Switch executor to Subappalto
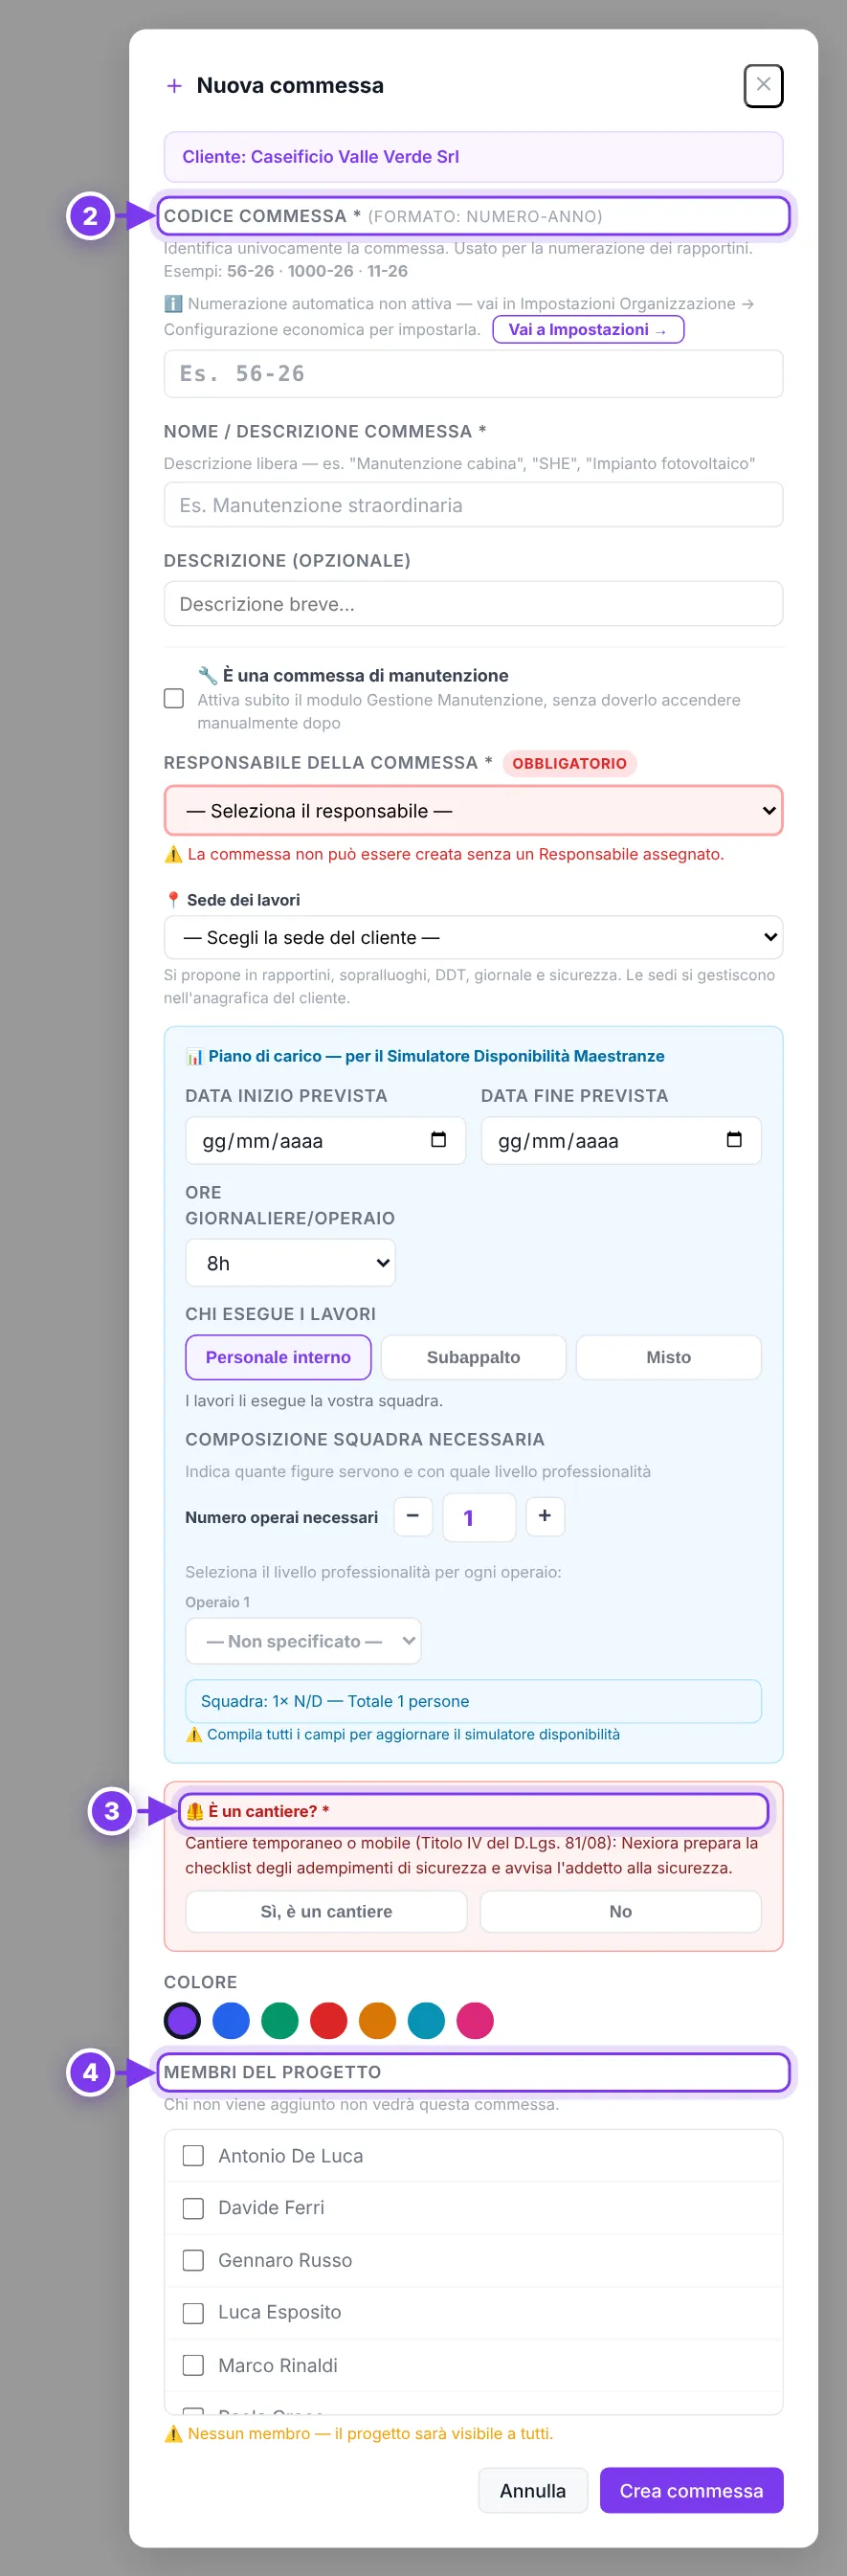Screen dimensions: 847x2576 pos(473,1357)
